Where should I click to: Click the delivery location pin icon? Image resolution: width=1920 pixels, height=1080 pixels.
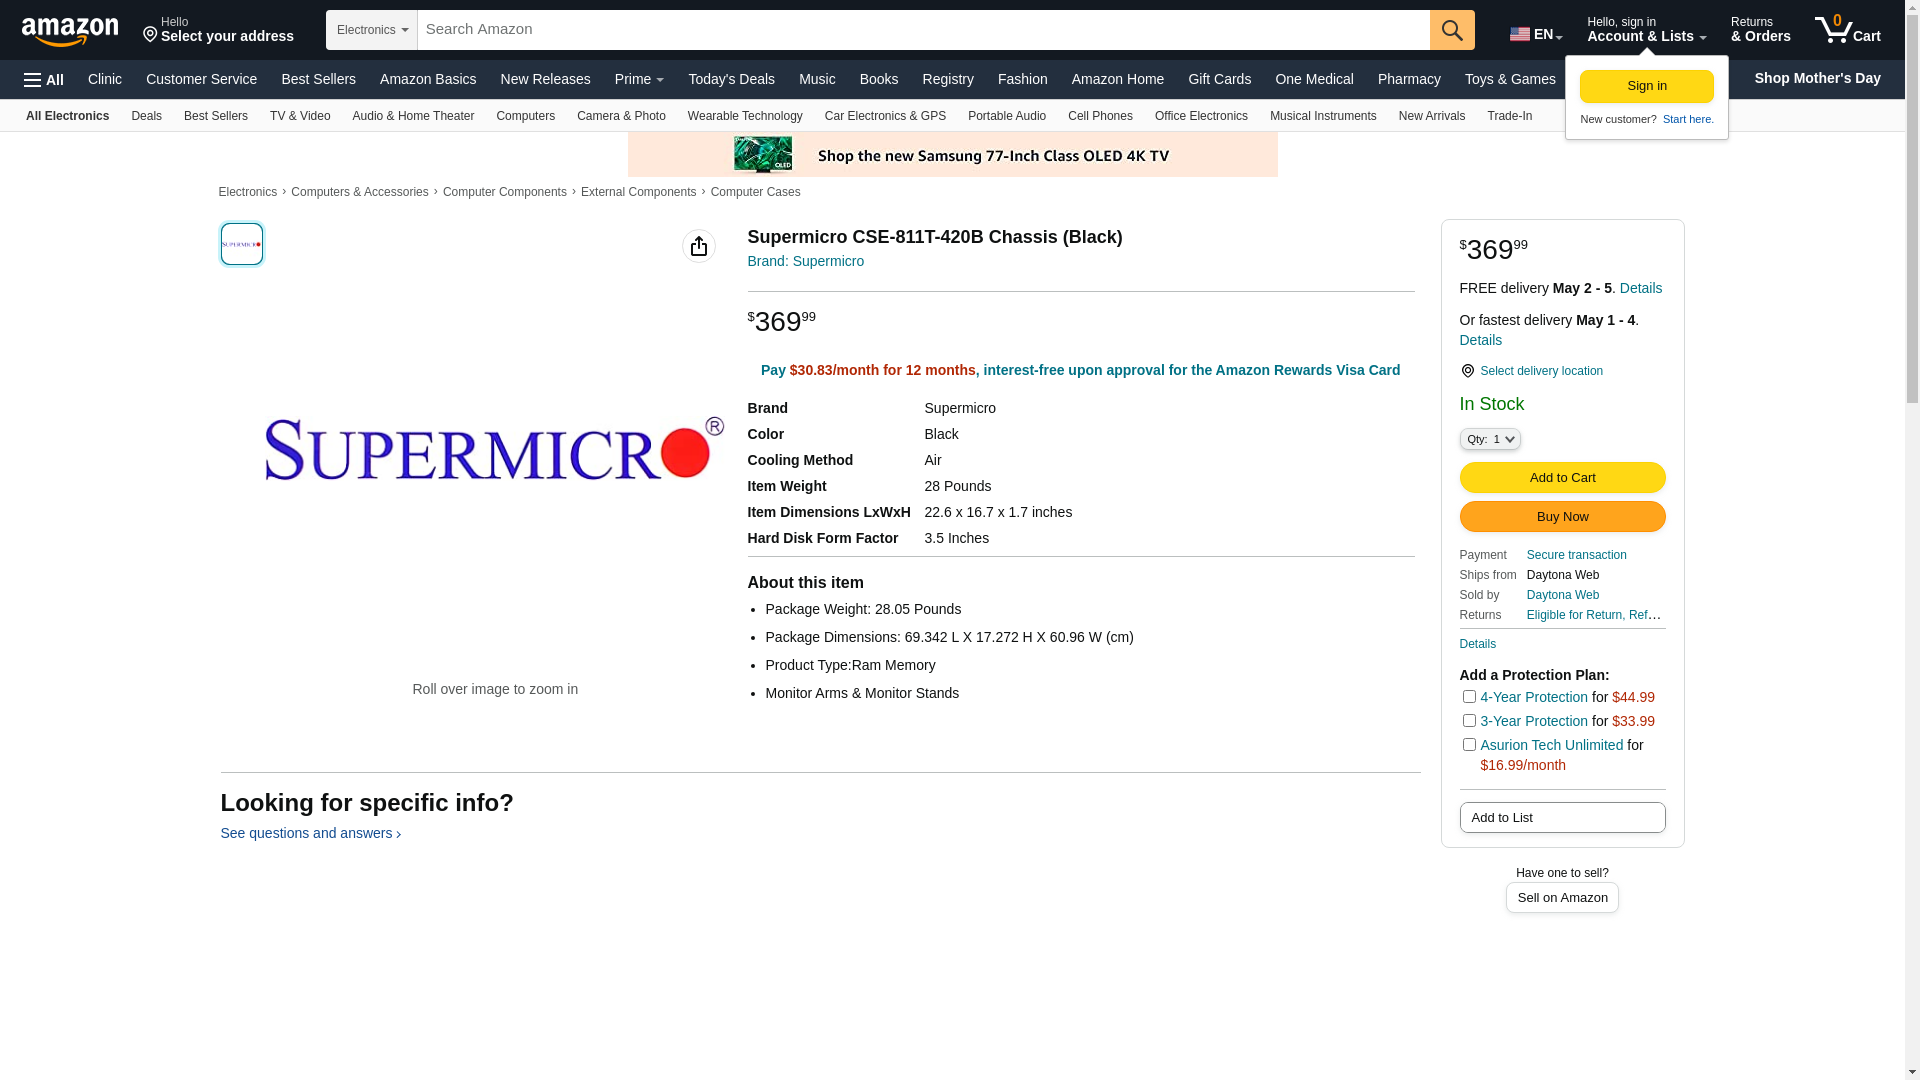1467,371
